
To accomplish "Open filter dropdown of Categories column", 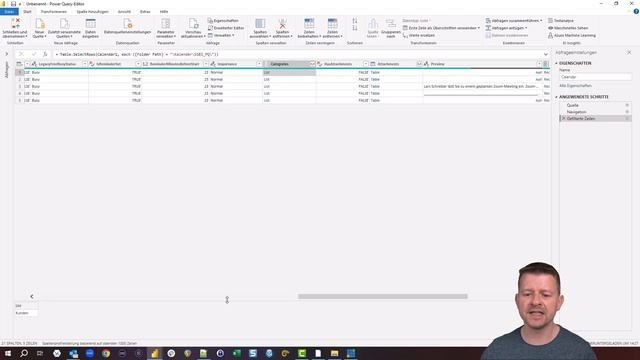I will [x=312, y=64].
